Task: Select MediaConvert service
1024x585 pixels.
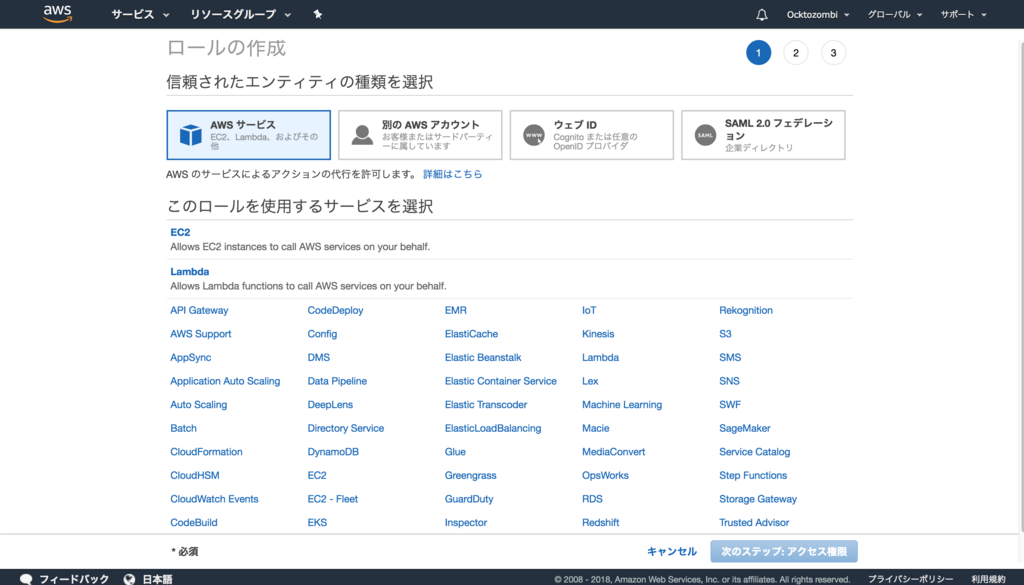Action: (x=613, y=452)
